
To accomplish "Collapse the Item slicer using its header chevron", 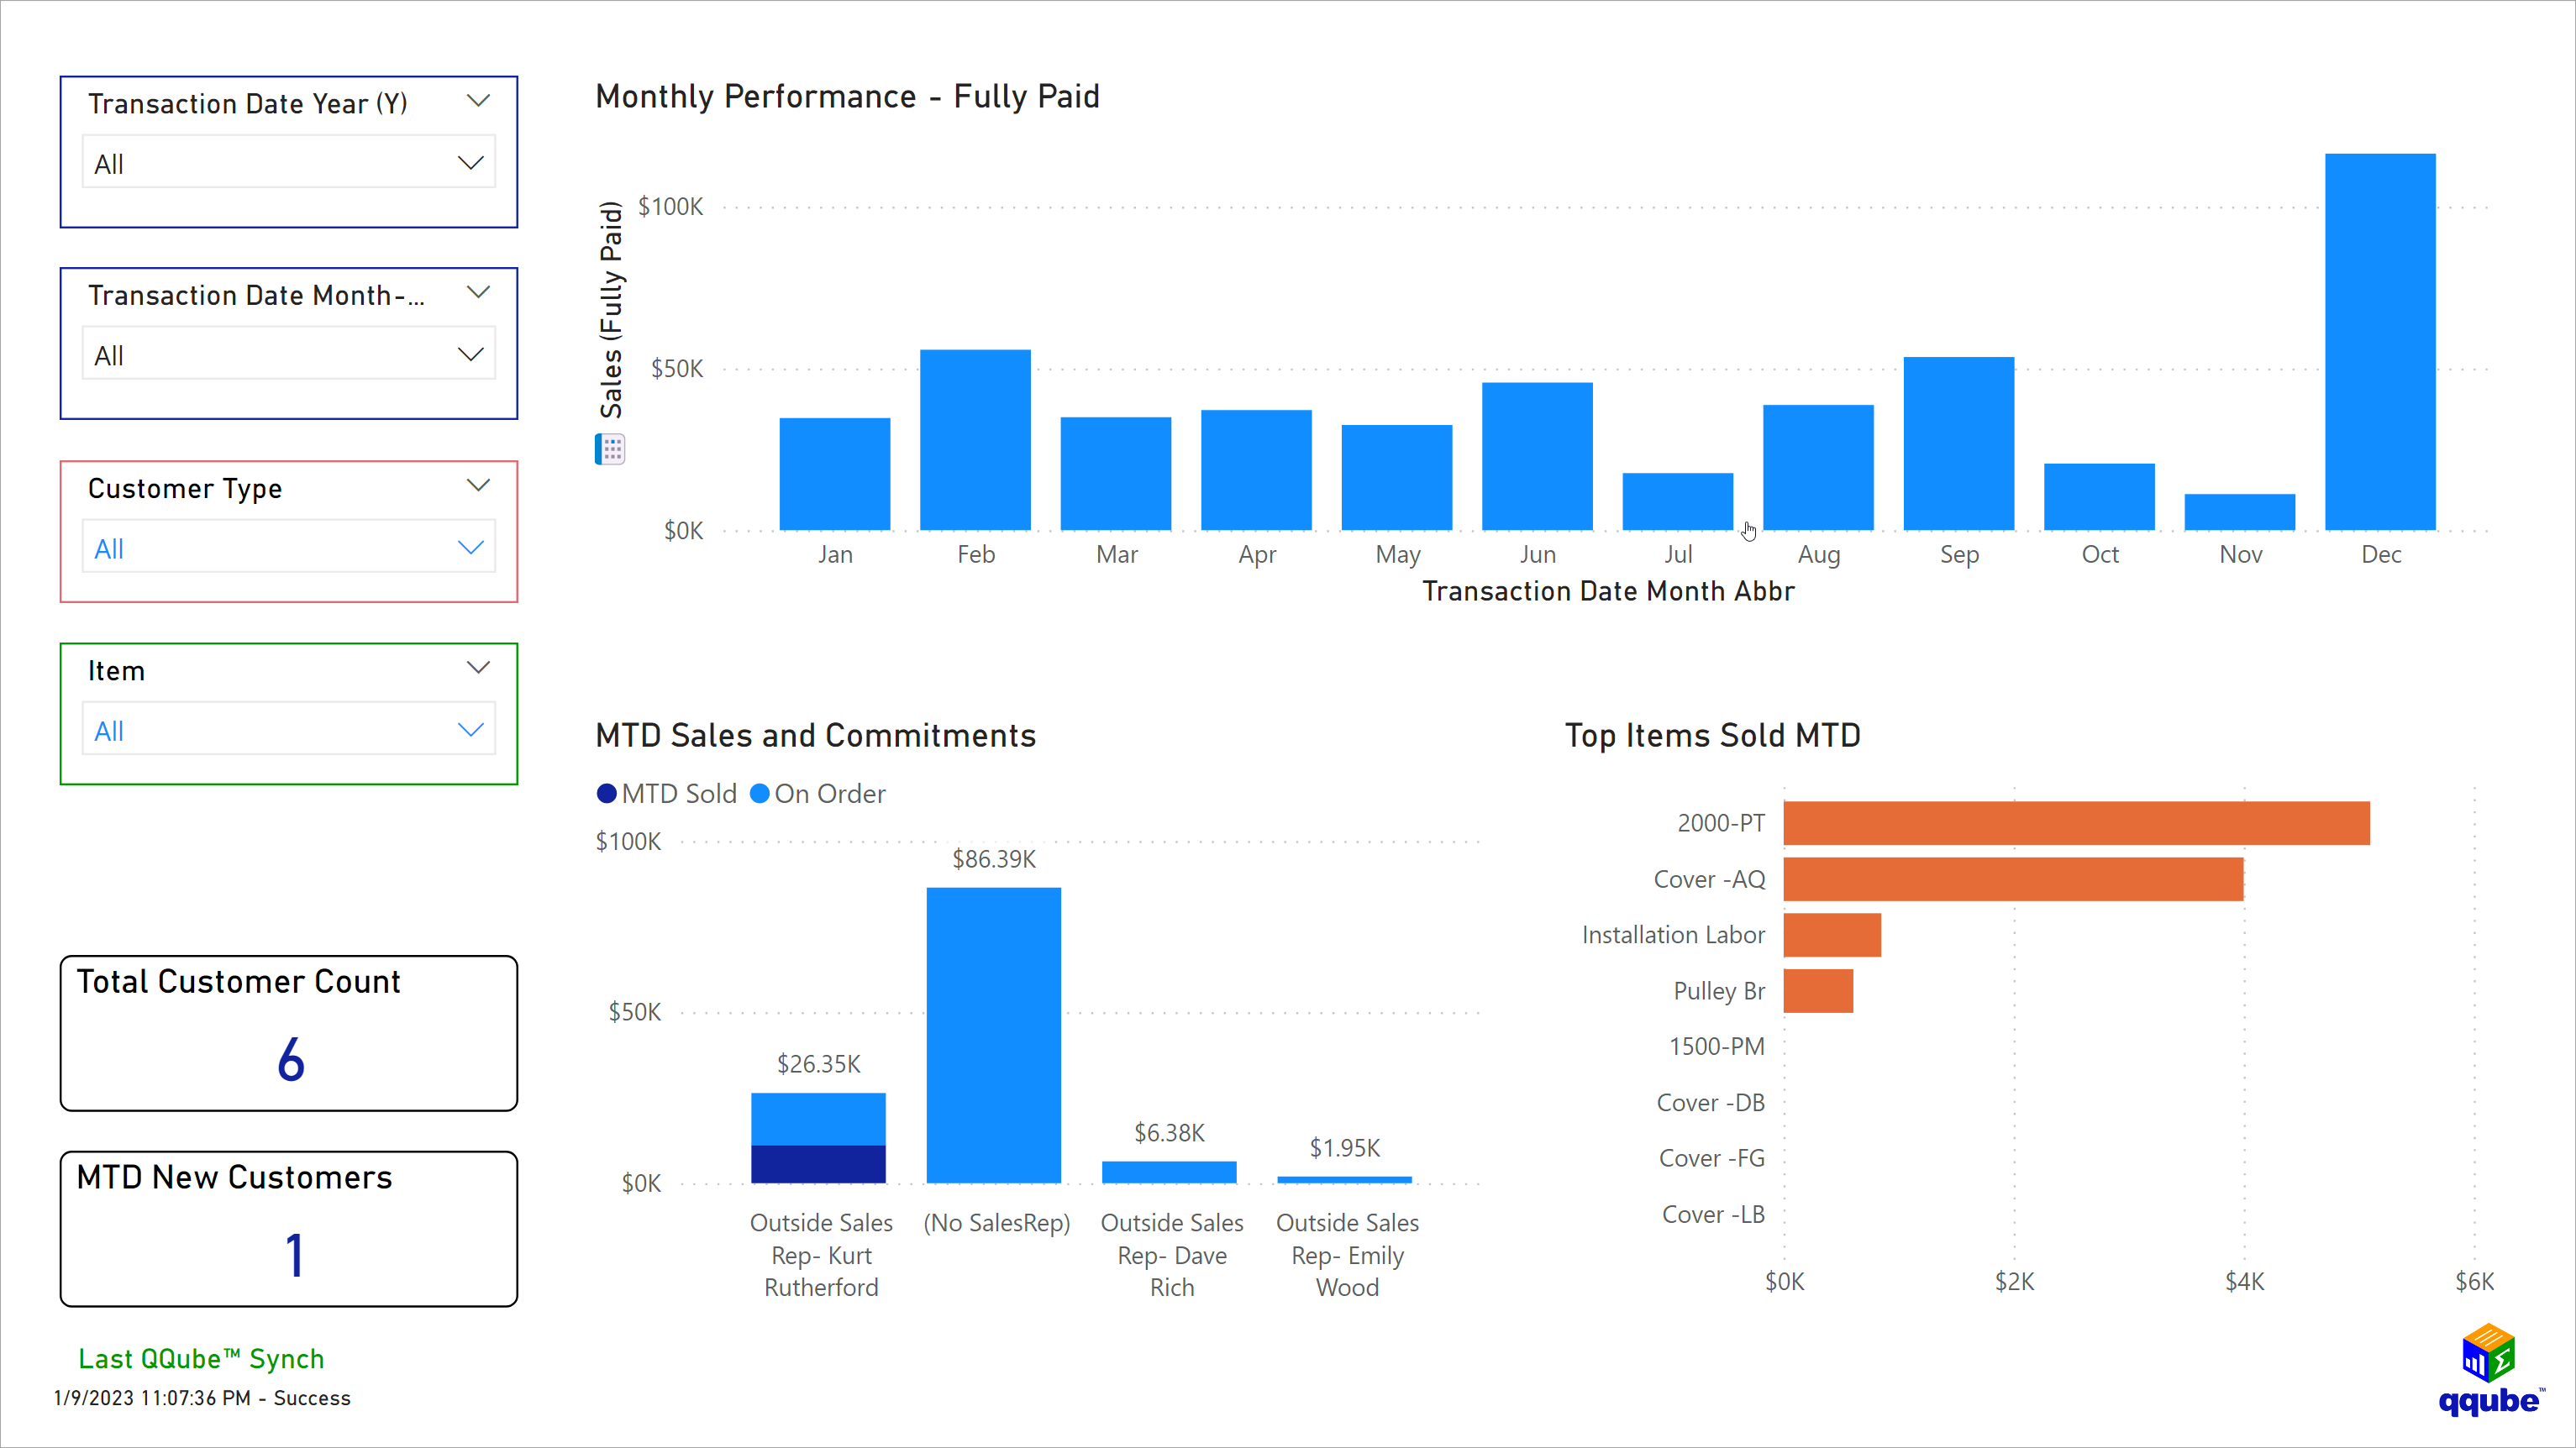I will click(479, 667).
